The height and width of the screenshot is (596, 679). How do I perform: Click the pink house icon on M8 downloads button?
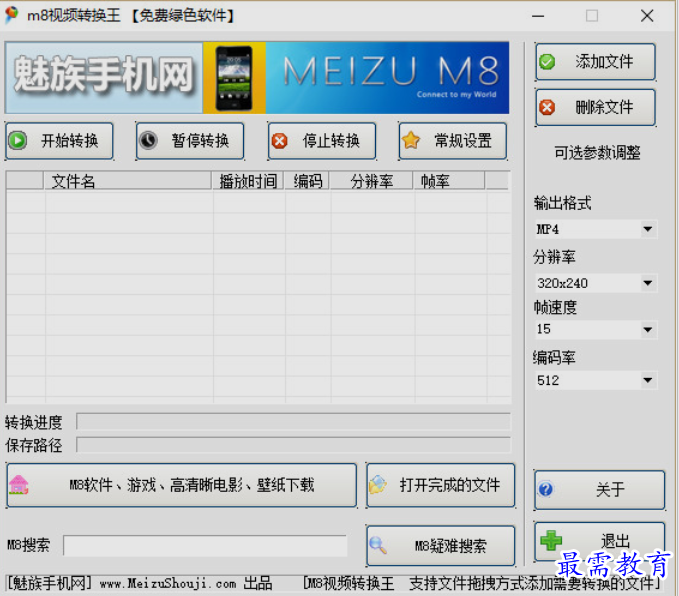point(19,485)
